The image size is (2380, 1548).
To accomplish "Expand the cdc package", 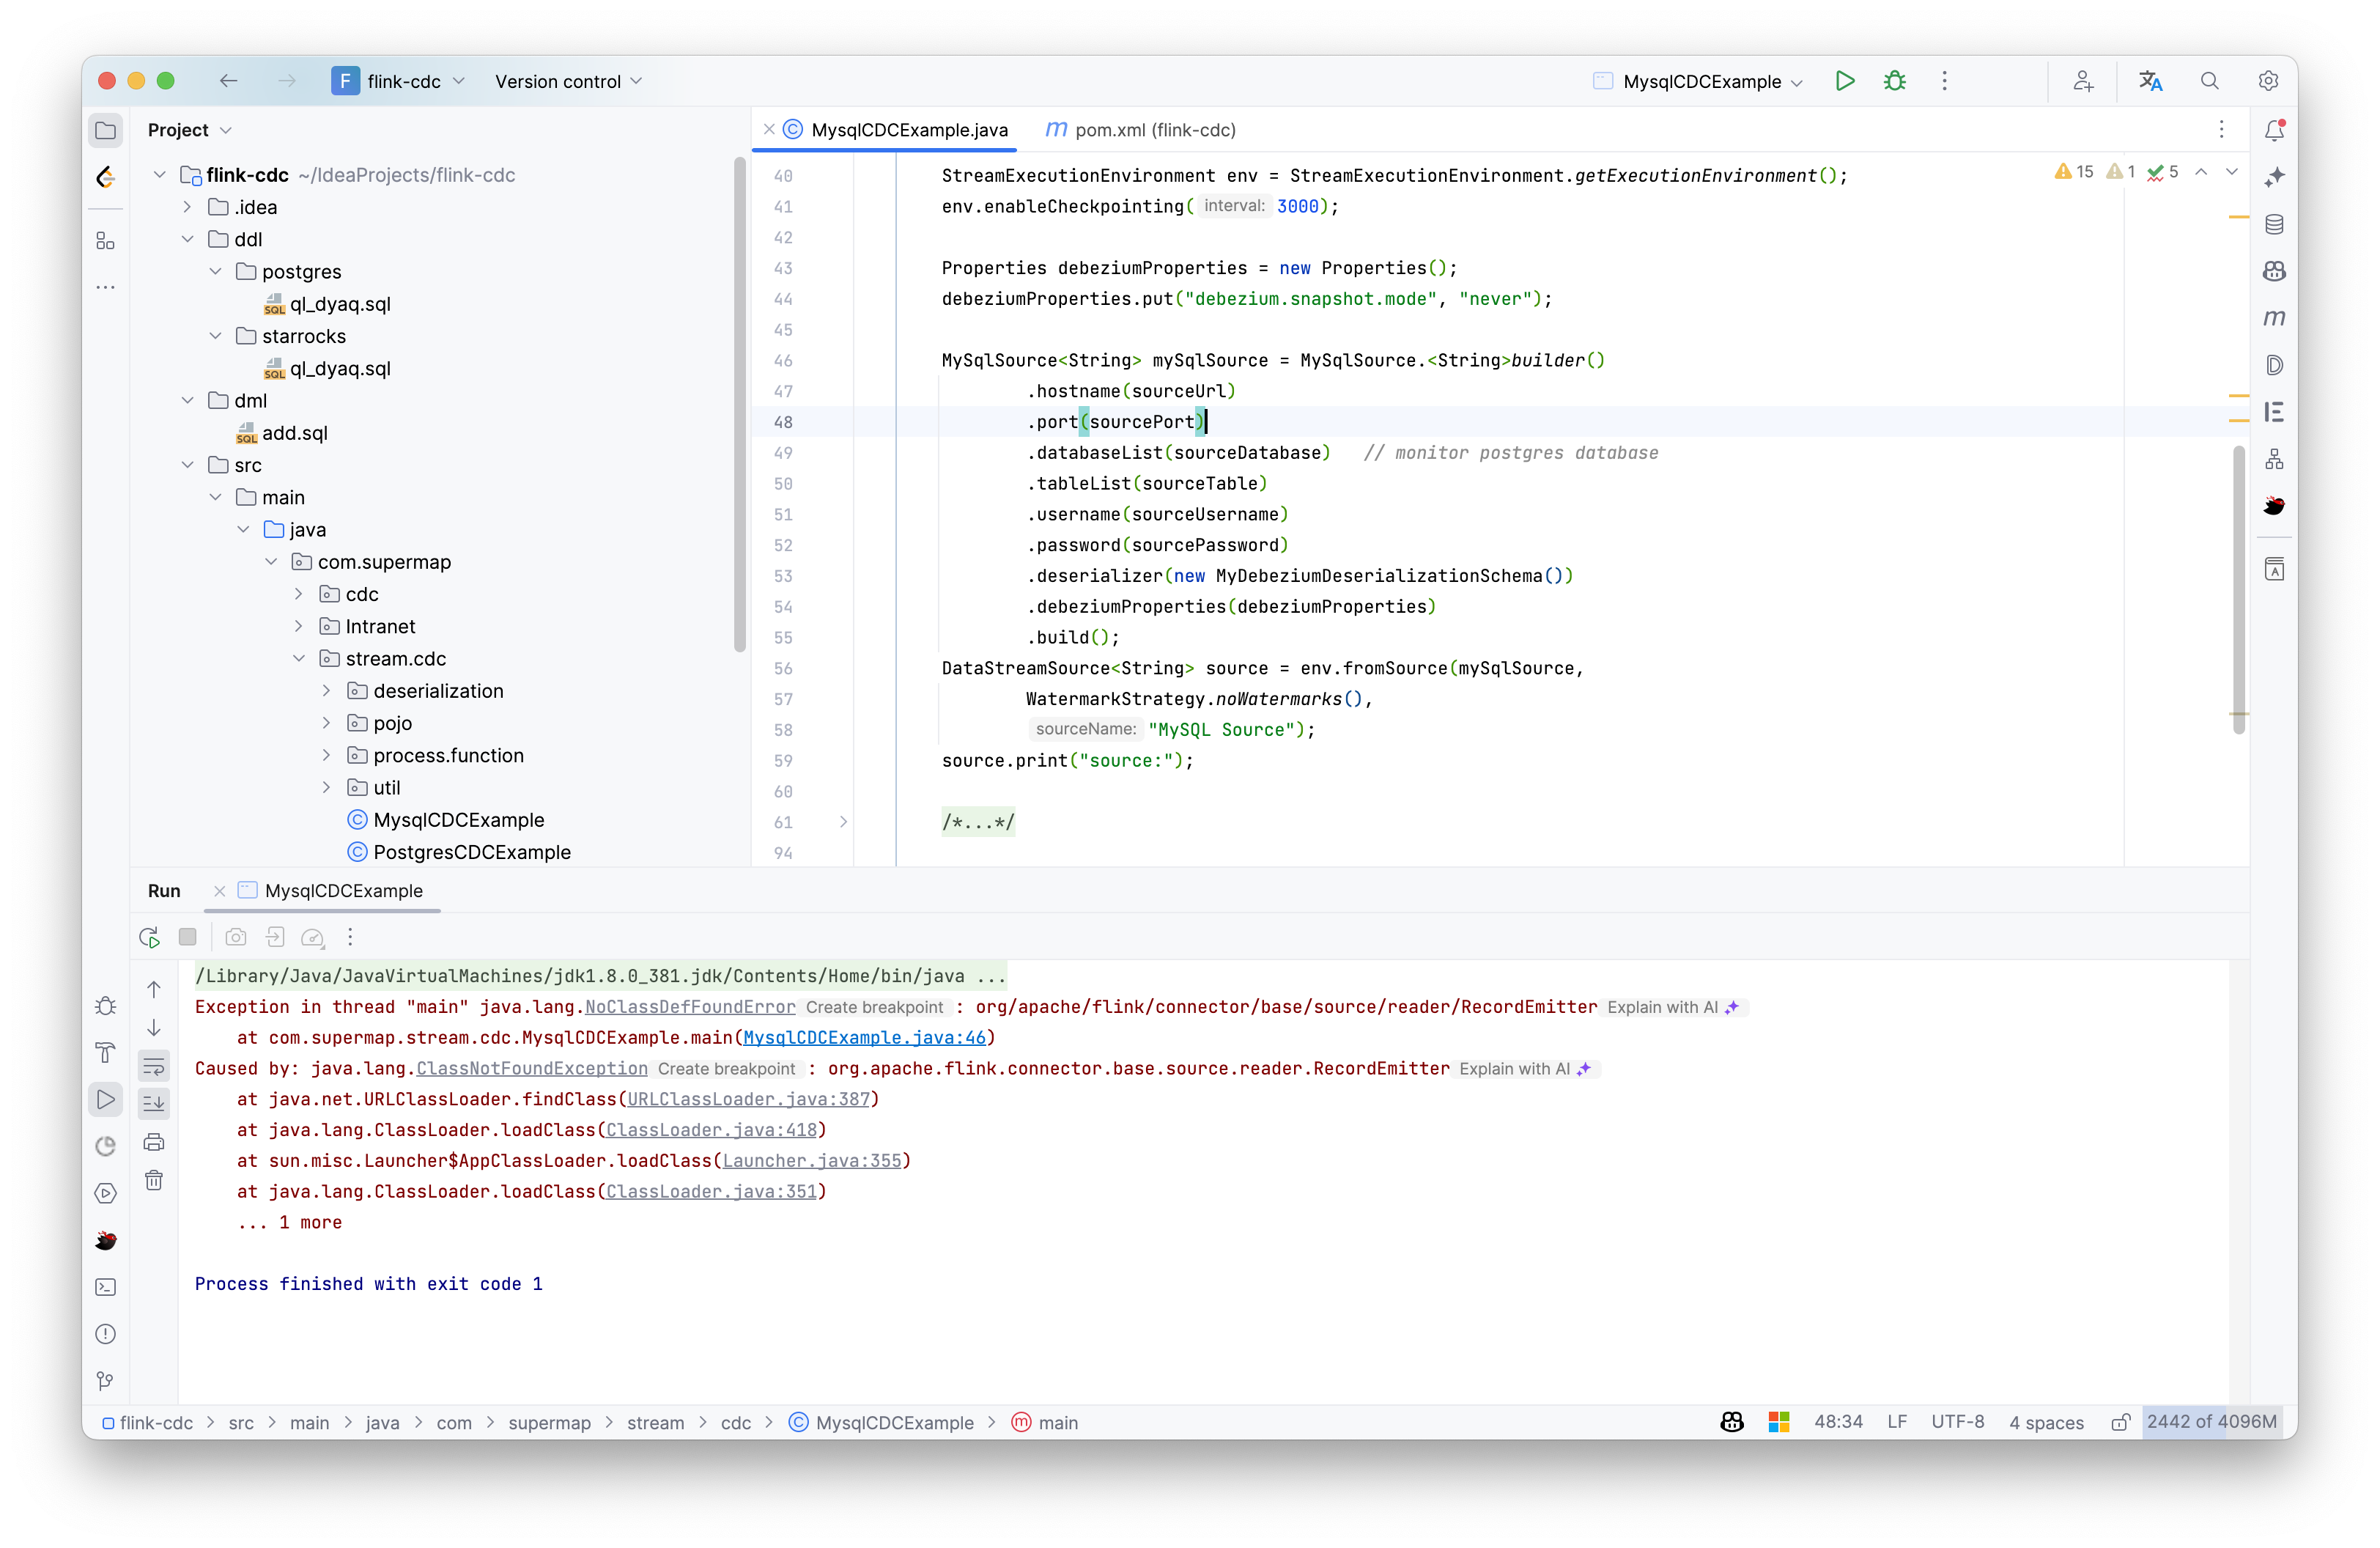I will pyautogui.click(x=298, y=594).
